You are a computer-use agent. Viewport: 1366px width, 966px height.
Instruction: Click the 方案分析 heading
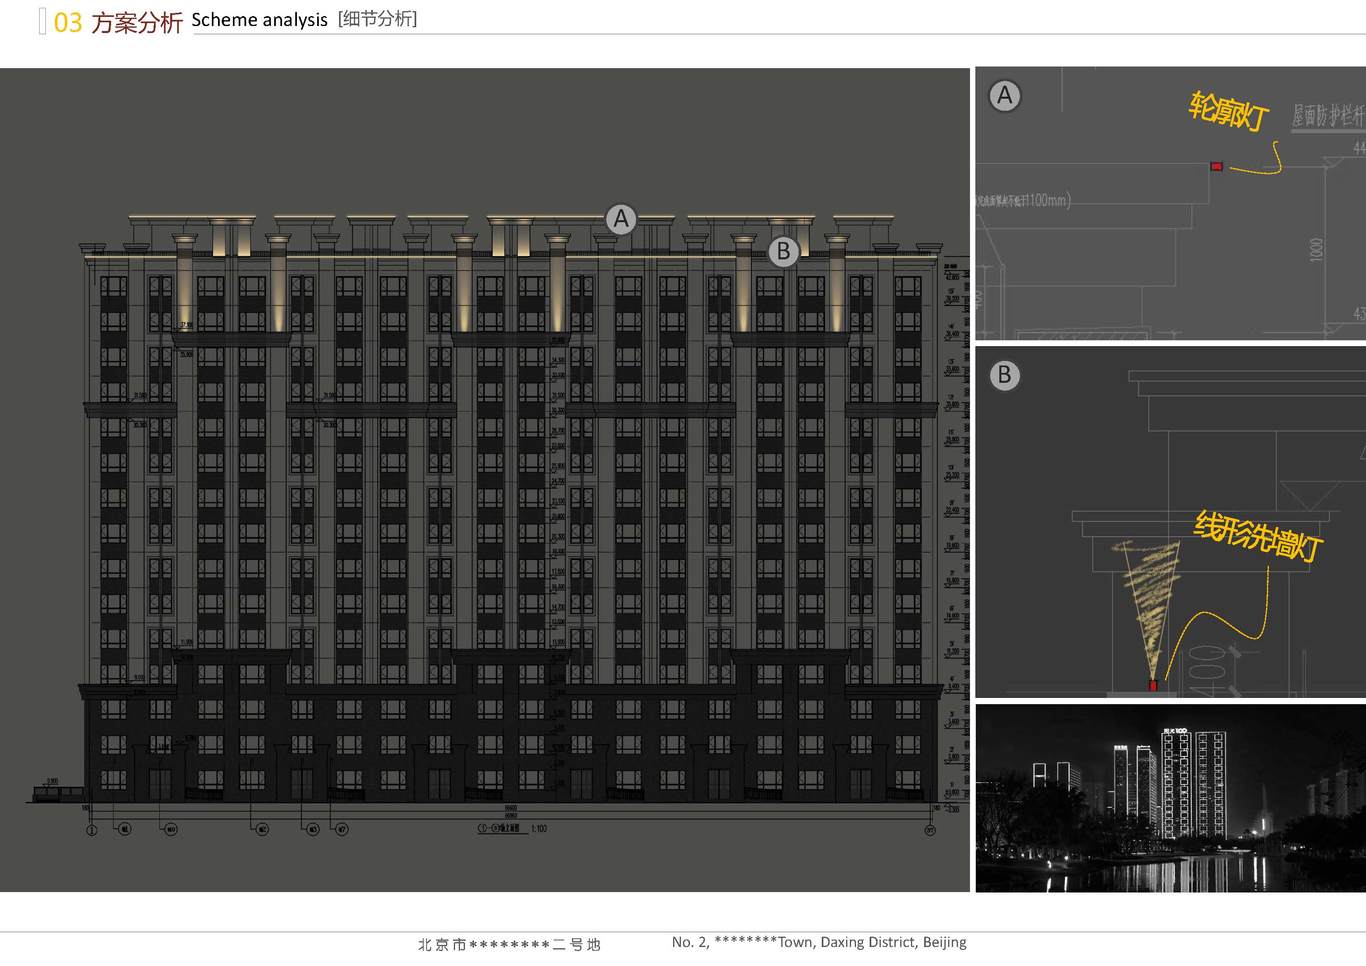point(137,22)
